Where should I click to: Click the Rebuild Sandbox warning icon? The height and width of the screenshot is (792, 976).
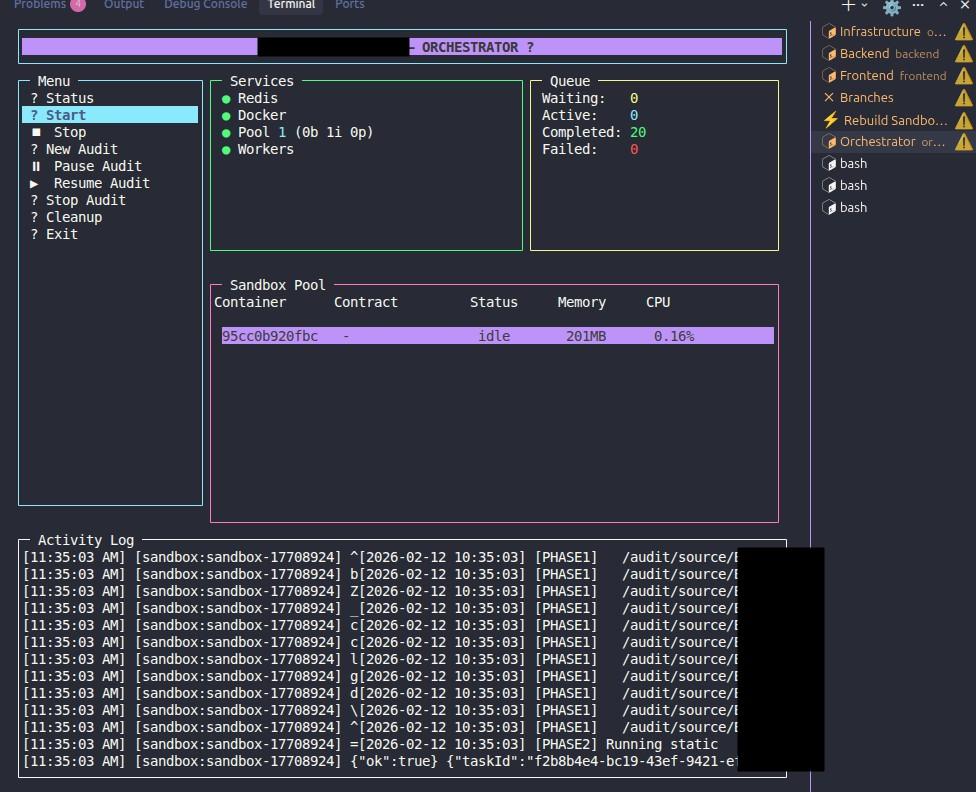[964, 120]
